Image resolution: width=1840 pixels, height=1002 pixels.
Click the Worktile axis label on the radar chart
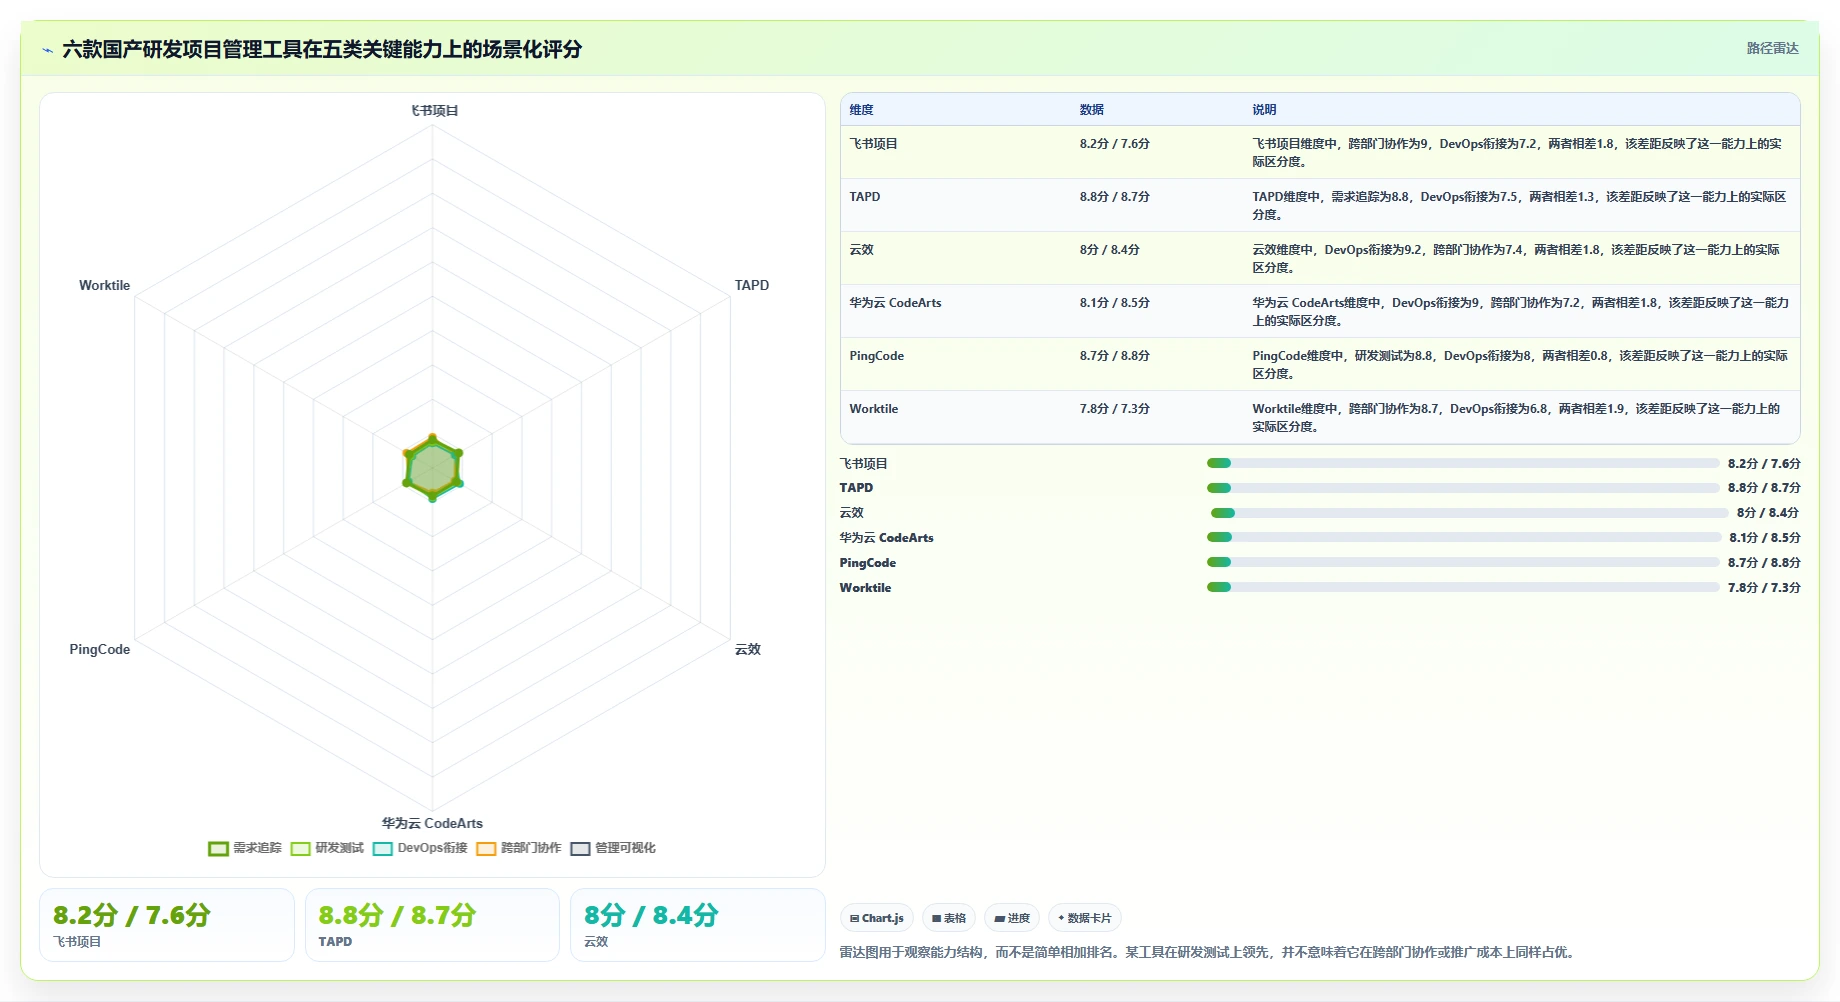[105, 285]
